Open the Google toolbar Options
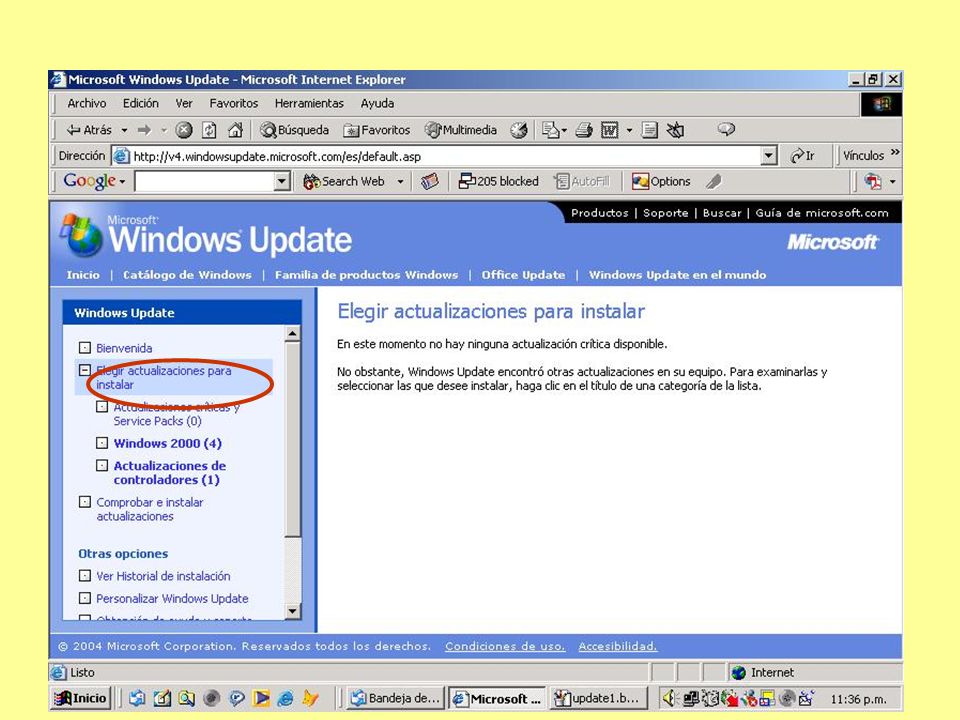 coord(661,181)
